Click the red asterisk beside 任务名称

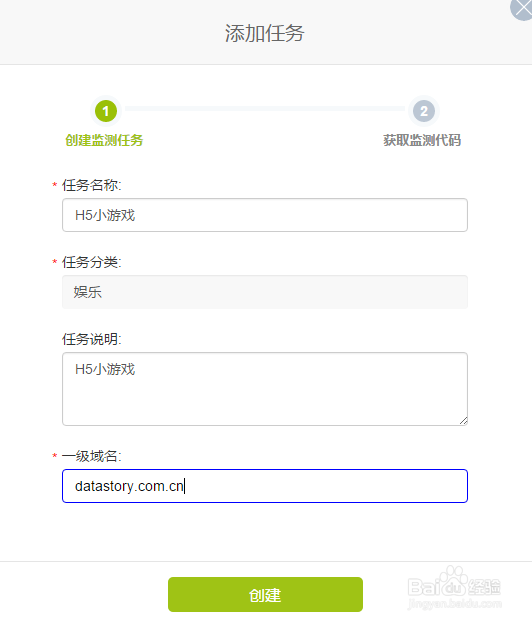tap(54, 185)
